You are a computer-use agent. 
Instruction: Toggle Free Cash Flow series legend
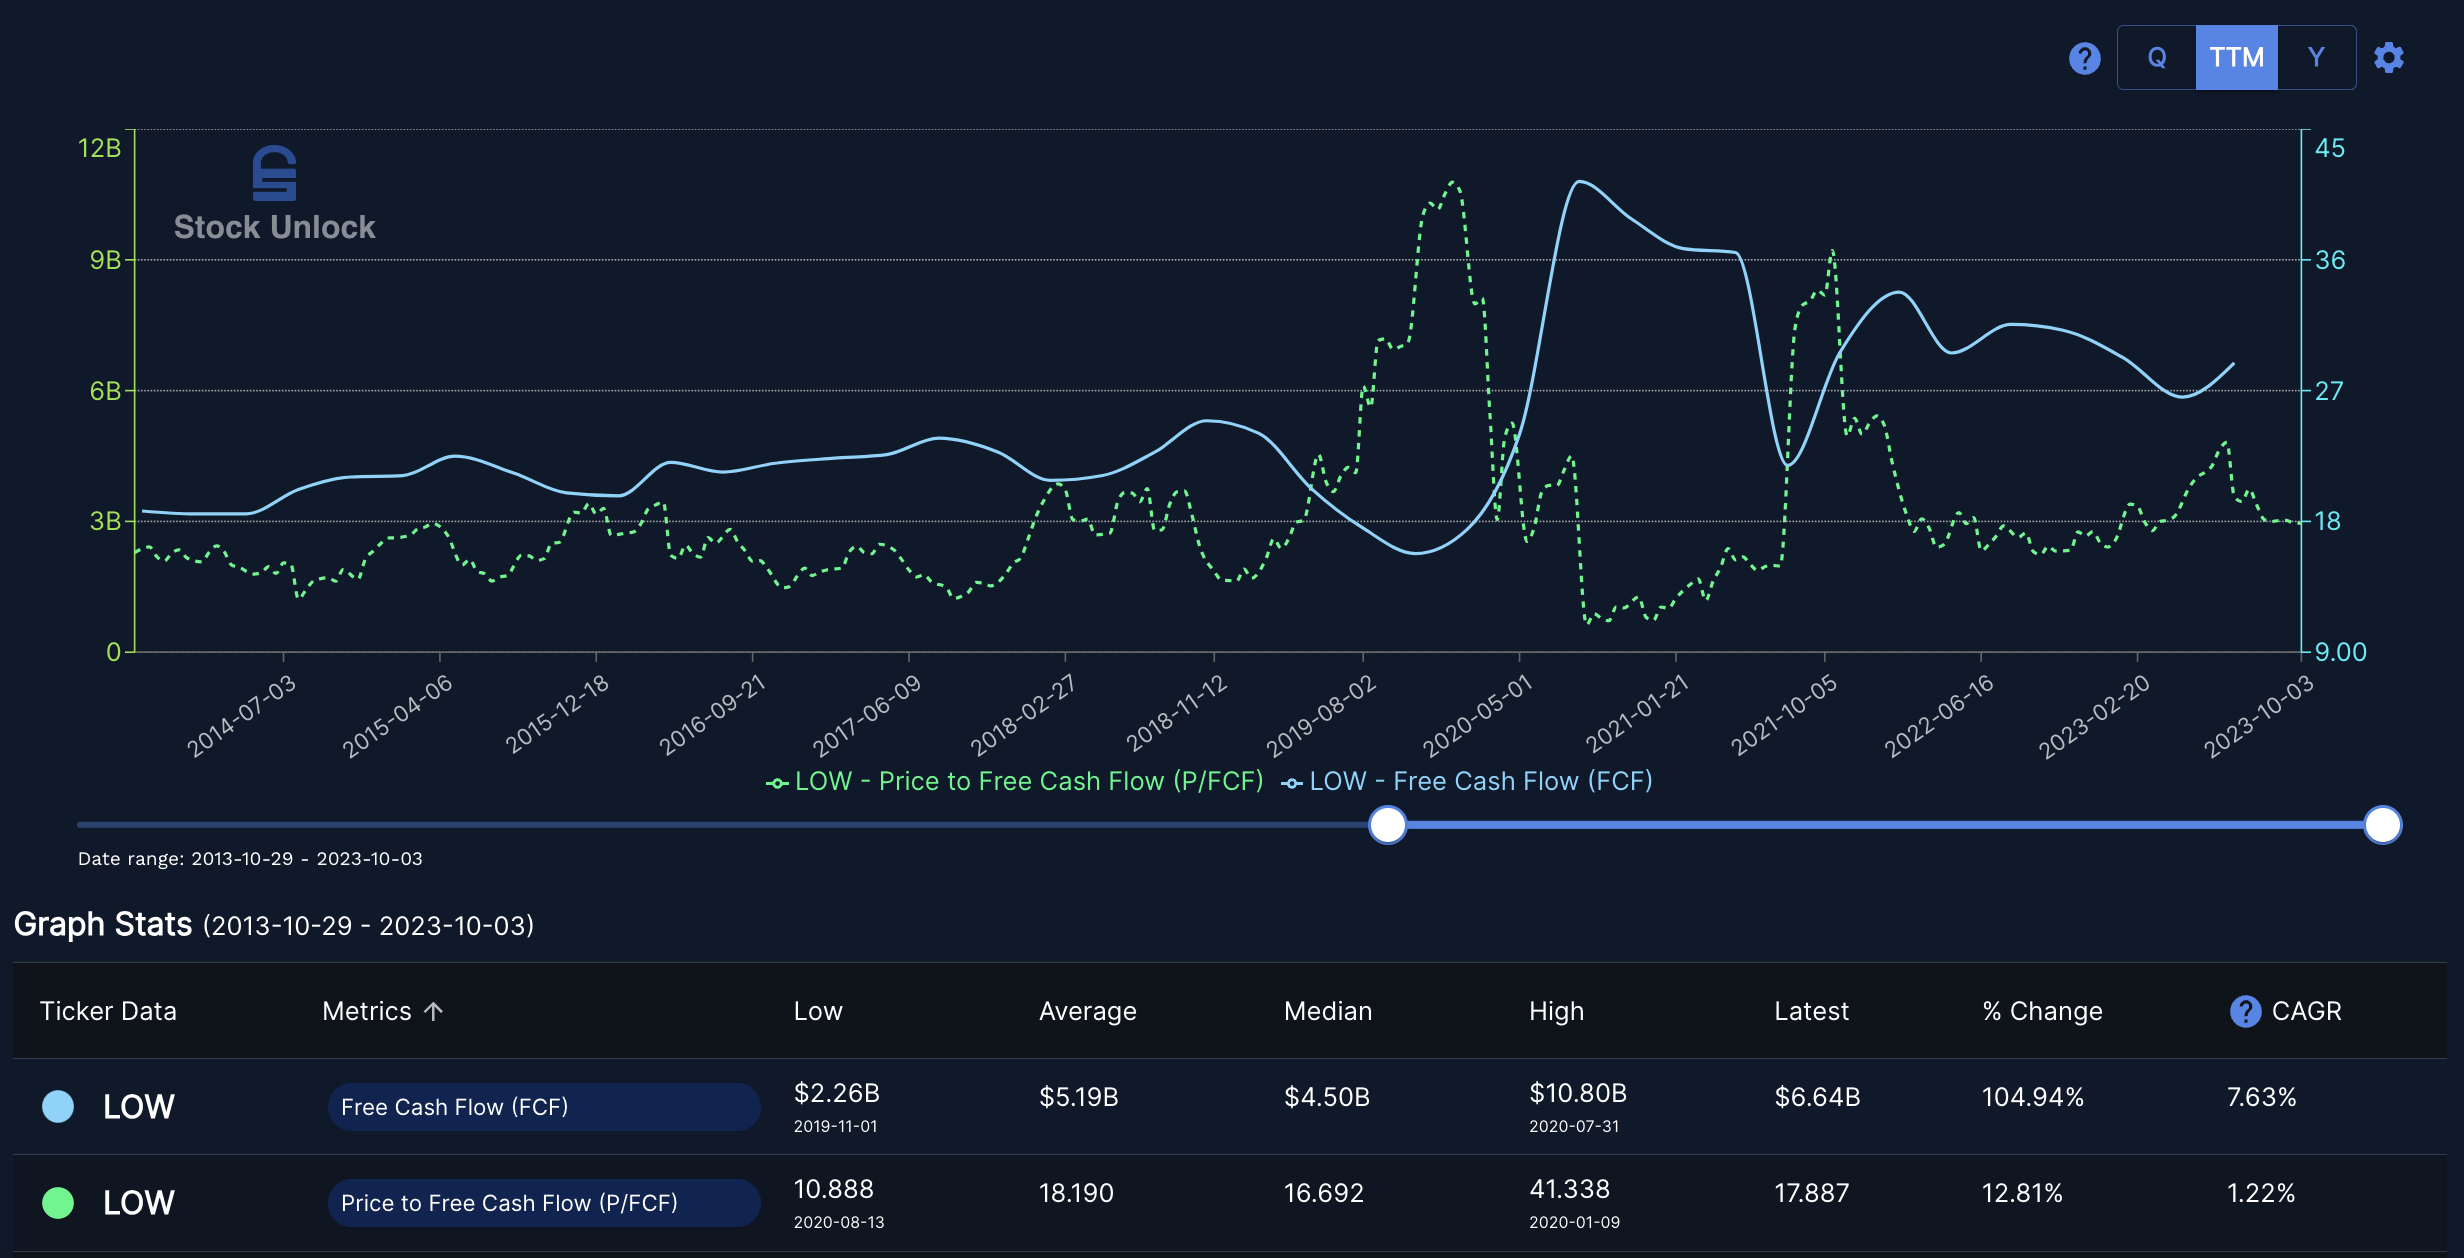[x=1466, y=781]
